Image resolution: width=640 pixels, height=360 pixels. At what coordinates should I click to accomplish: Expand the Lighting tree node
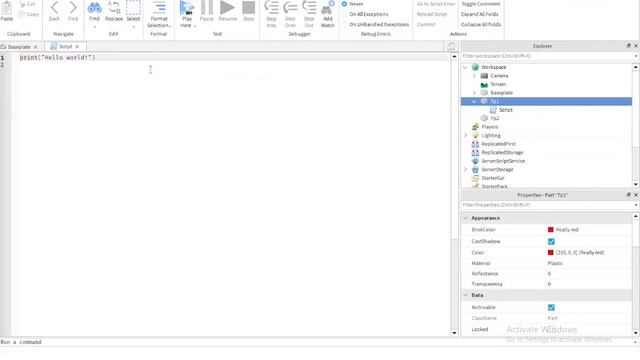point(465,136)
